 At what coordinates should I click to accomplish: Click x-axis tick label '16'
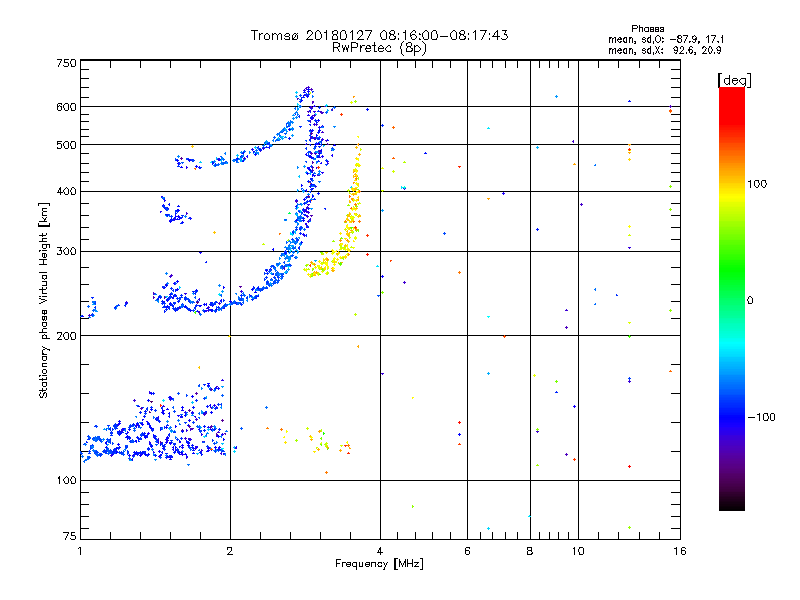click(680, 551)
